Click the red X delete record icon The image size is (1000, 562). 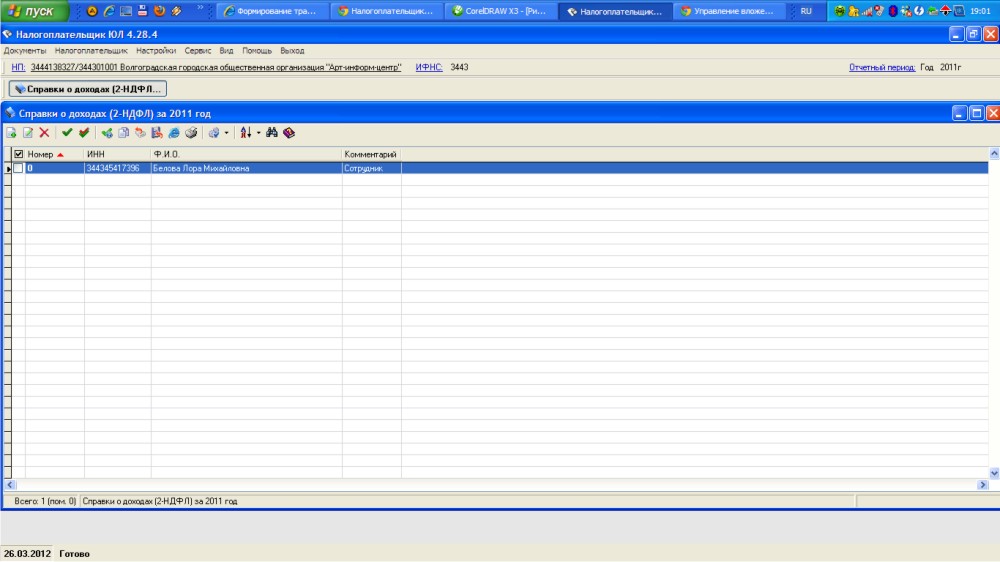(x=44, y=133)
